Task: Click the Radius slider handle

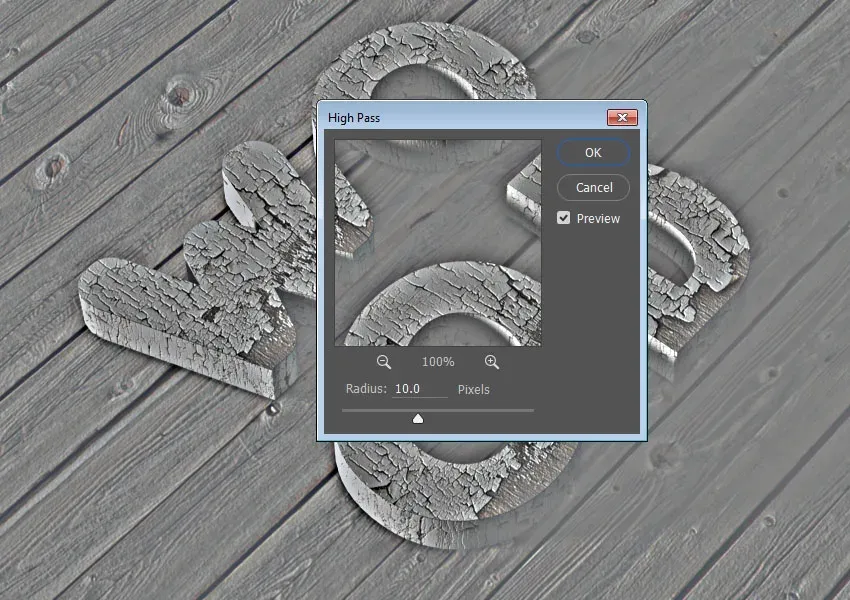Action: [417, 418]
